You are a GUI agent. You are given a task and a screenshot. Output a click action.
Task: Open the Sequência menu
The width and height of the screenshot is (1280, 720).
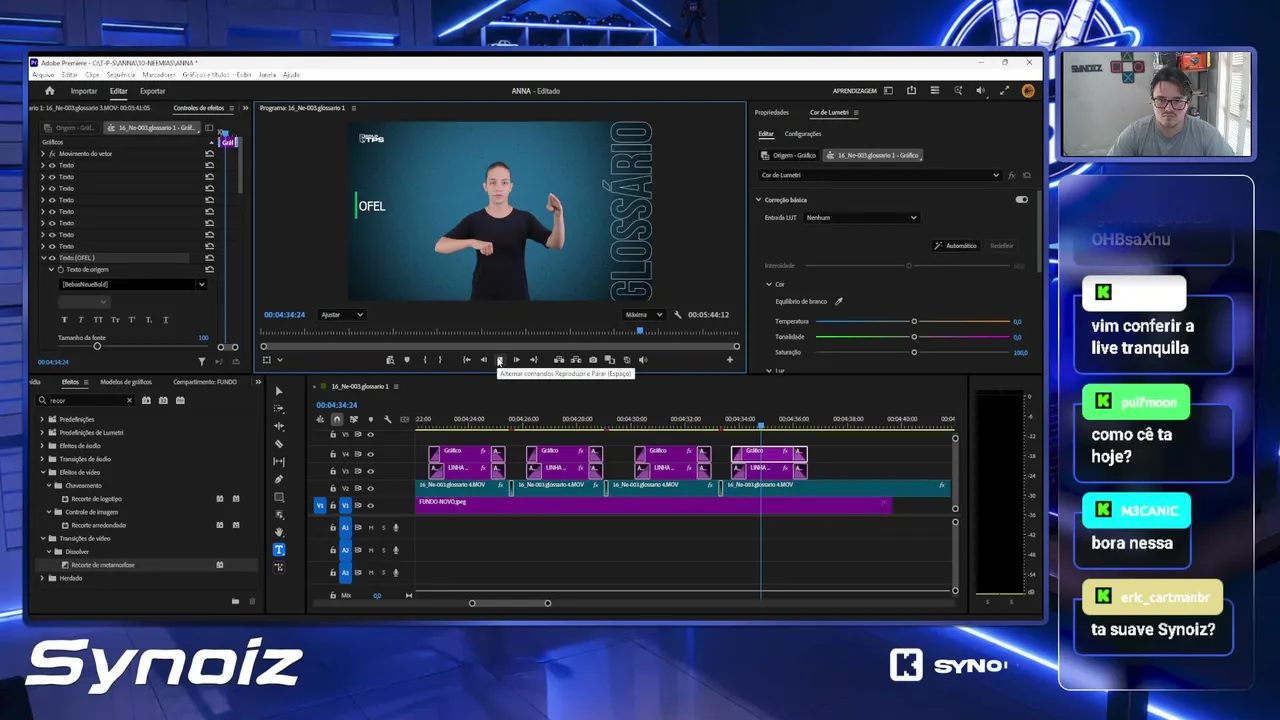[x=121, y=75]
